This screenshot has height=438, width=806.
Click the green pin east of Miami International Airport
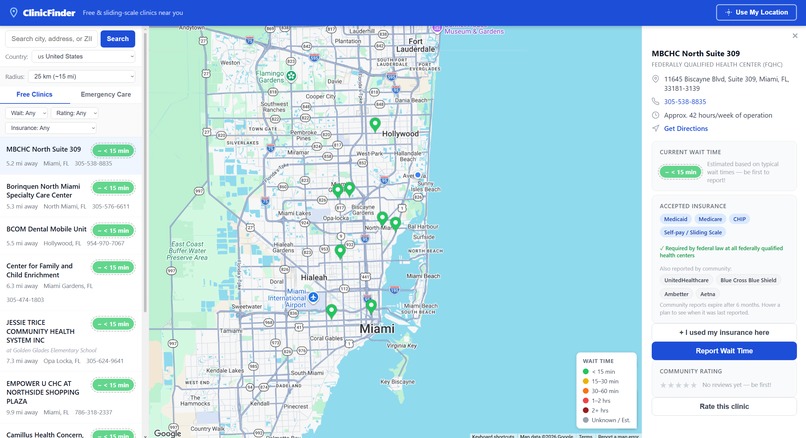click(332, 311)
